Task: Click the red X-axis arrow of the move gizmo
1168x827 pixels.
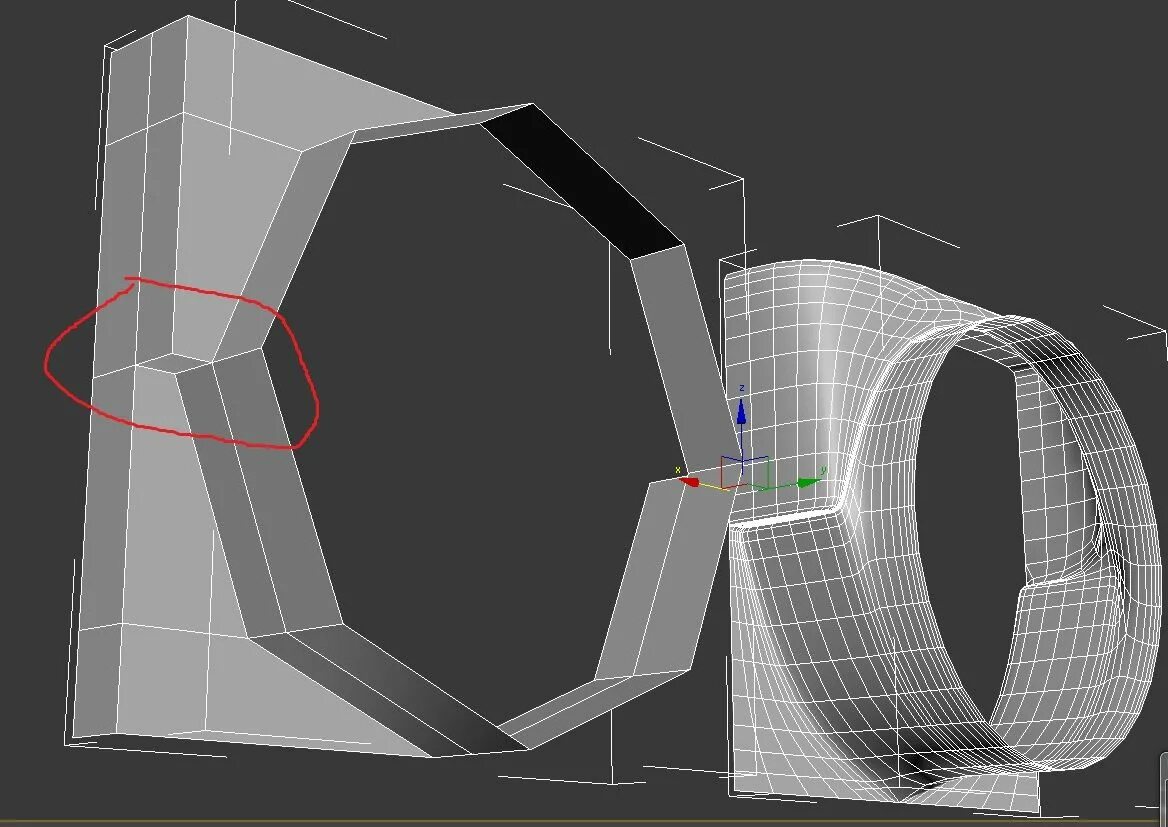Action: point(689,481)
